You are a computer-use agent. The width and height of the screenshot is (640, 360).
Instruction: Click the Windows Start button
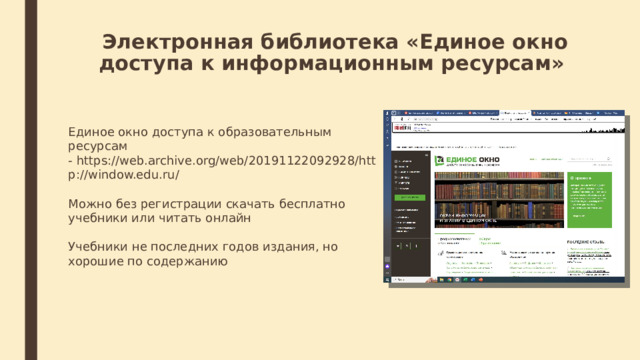pyautogui.click(x=387, y=280)
